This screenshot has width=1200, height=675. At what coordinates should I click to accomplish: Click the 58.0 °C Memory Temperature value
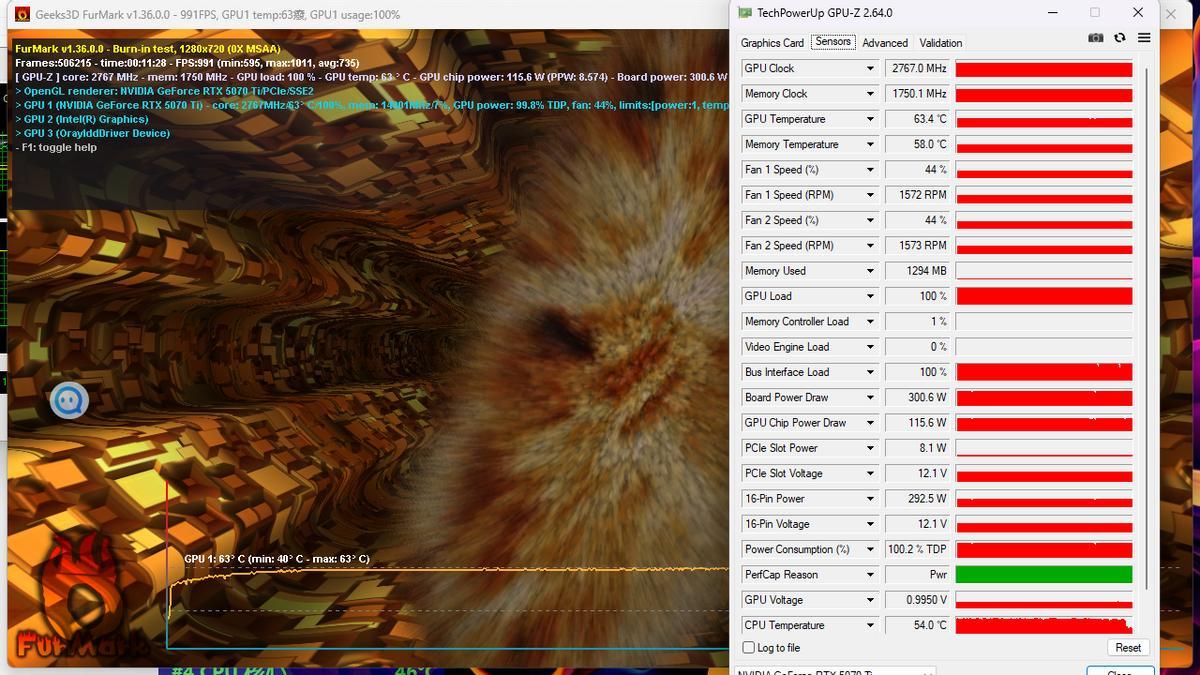pos(918,145)
